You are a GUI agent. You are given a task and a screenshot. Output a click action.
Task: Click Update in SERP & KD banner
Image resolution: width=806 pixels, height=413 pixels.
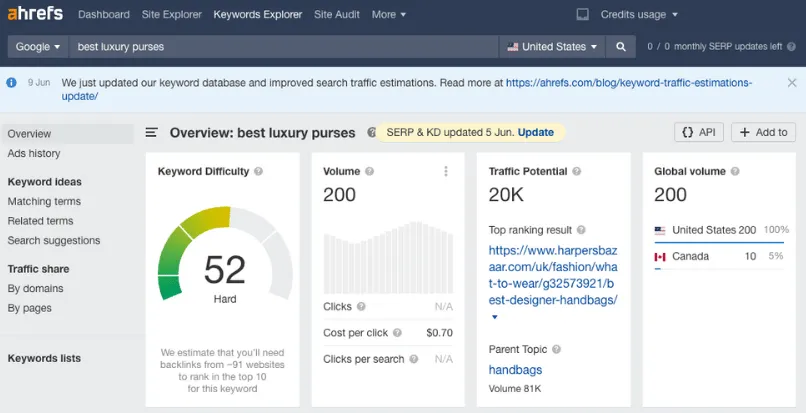[x=536, y=132]
